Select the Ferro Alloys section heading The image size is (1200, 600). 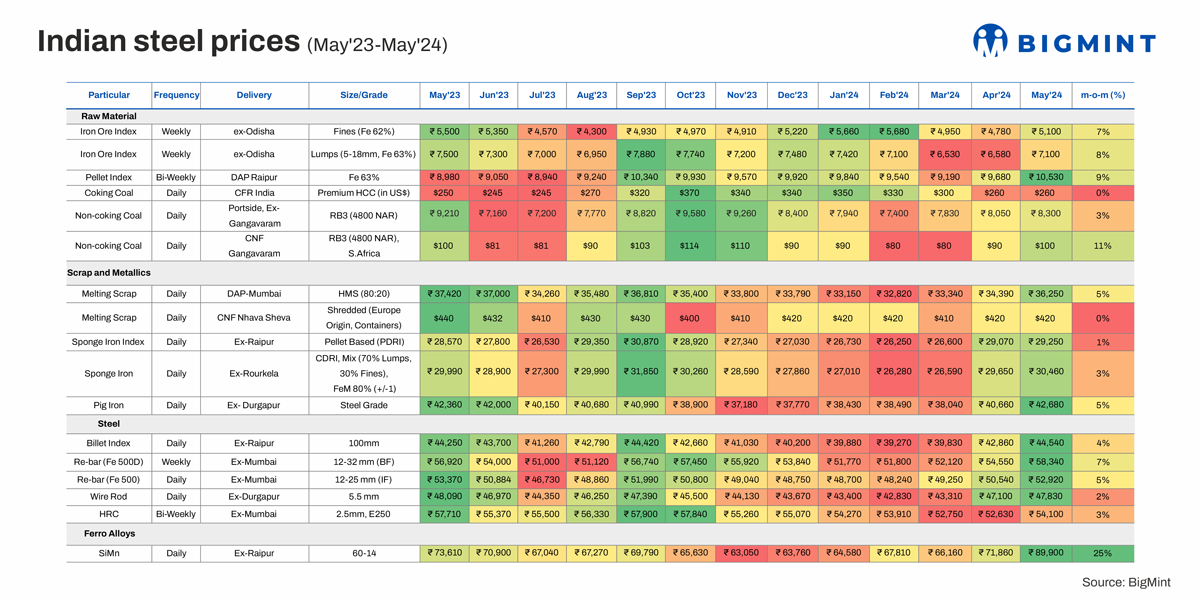click(x=109, y=534)
